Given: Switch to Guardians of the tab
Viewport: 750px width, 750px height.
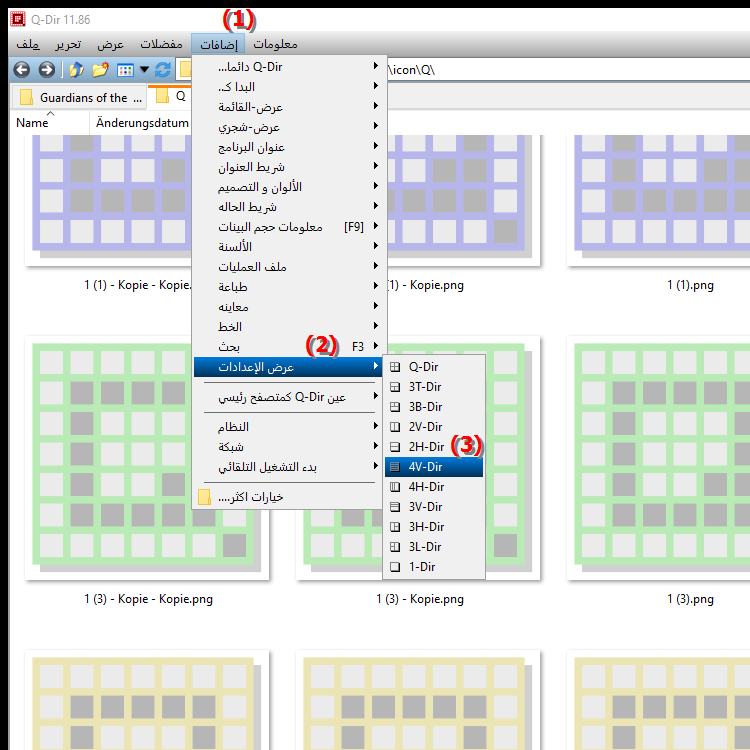Looking at the screenshot, I should coord(79,98).
